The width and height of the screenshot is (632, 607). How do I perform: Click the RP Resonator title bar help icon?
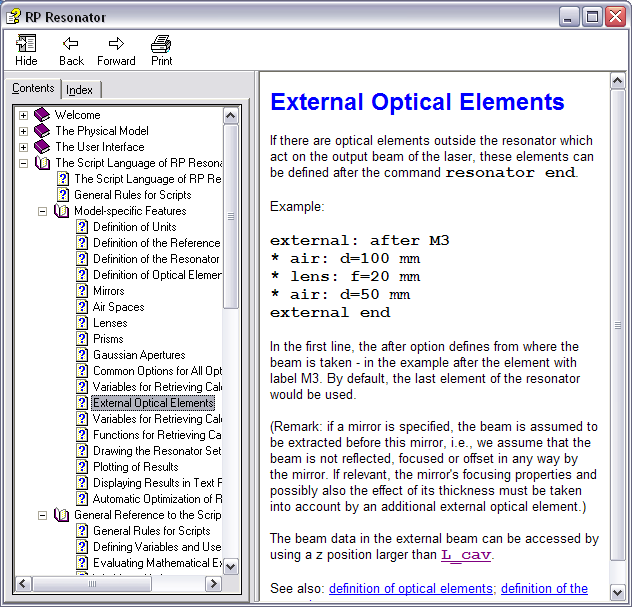pos(13,17)
